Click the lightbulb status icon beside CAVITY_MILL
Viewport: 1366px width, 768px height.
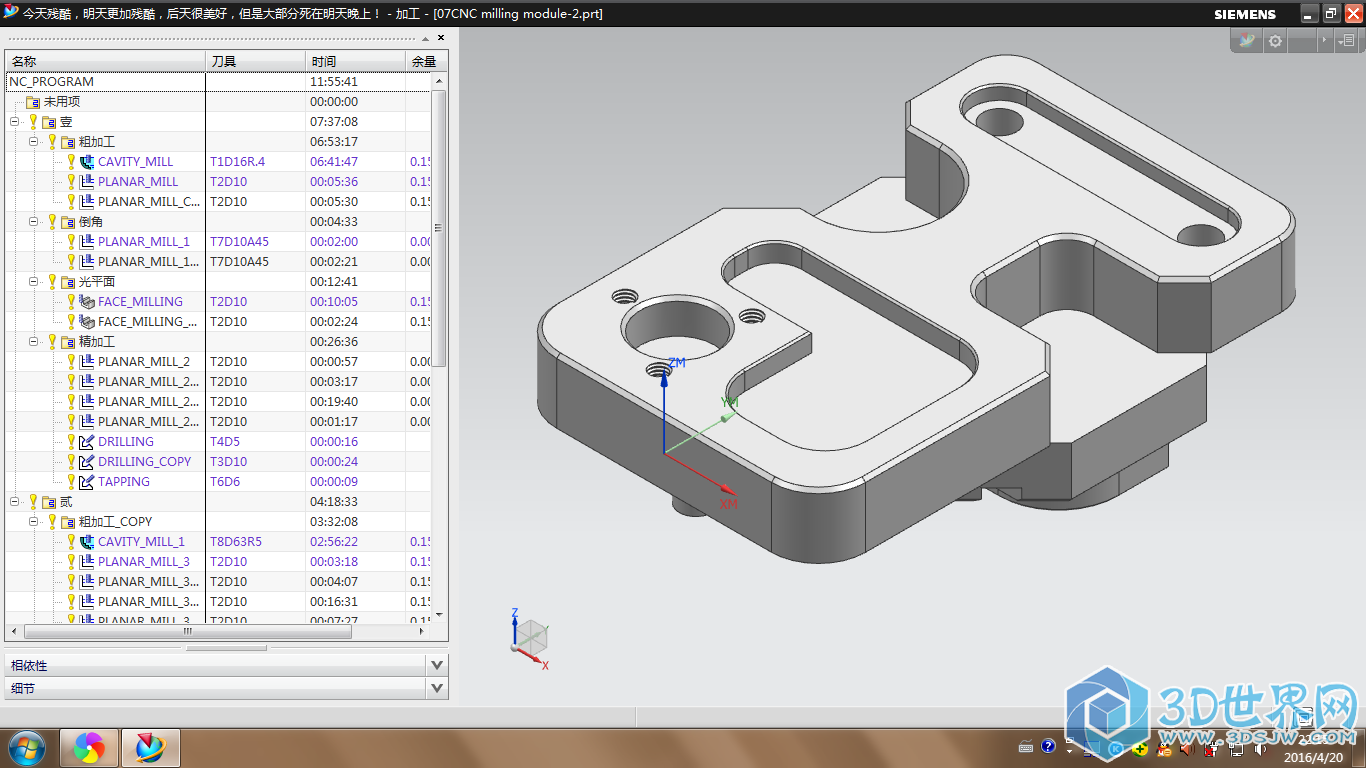click(71, 161)
